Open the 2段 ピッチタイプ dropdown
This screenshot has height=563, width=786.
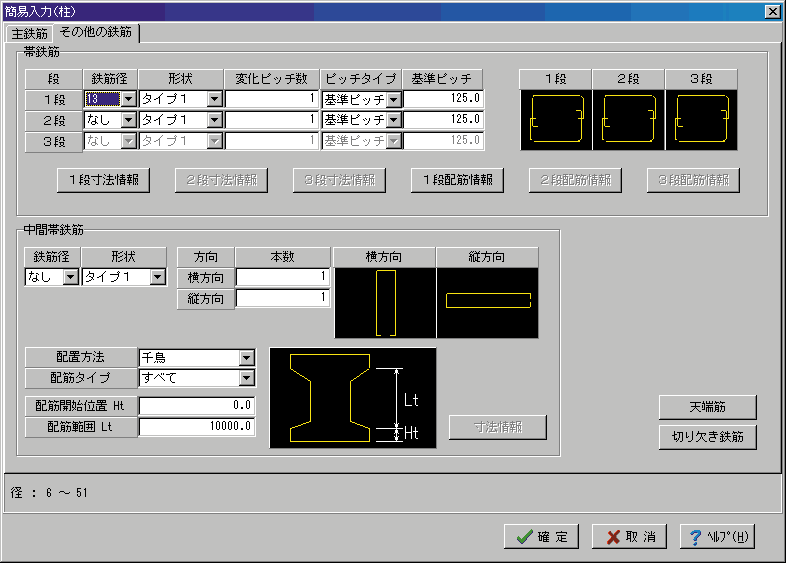pyautogui.click(x=394, y=120)
